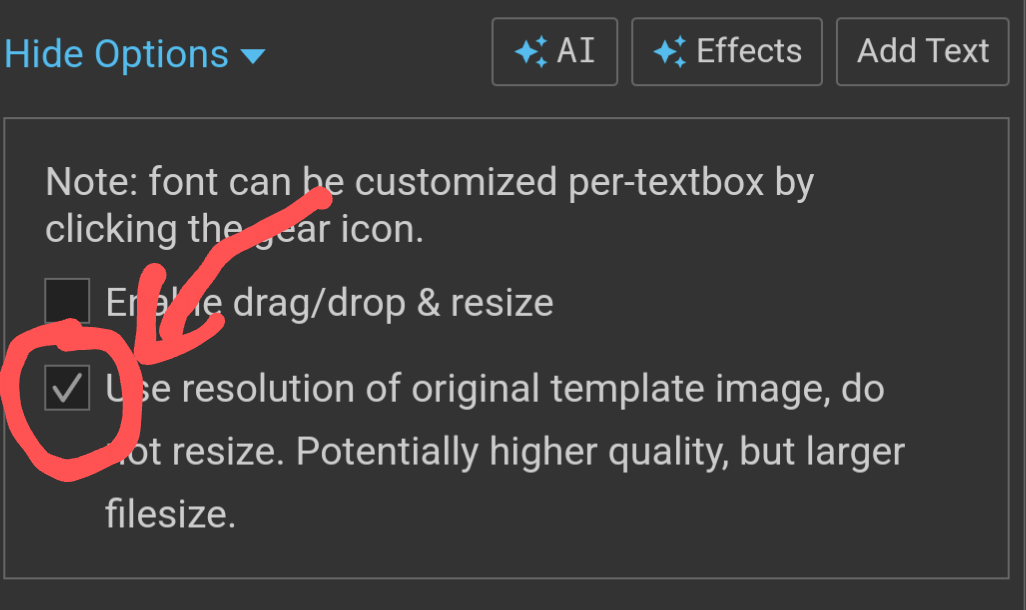Click the 'AI' text label
1026x610 pixels.
point(576,51)
